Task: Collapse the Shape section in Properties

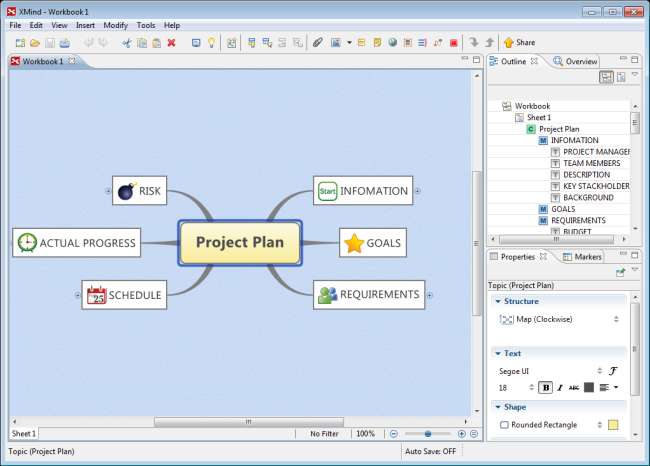Action: click(498, 407)
